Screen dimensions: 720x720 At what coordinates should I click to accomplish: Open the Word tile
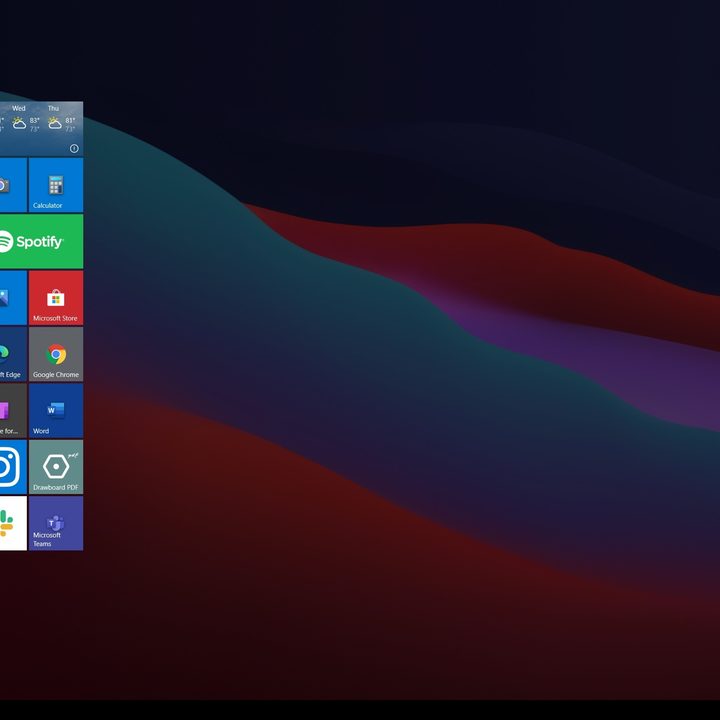click(56, 411)
